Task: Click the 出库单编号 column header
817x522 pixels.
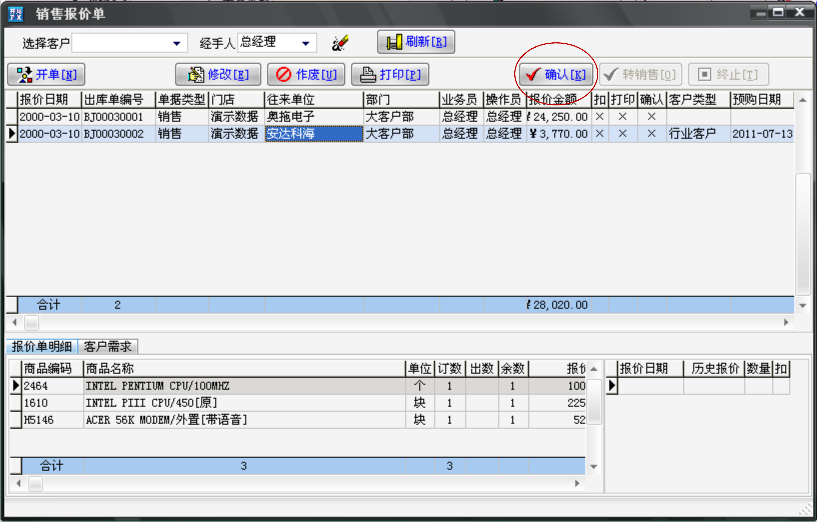Action: click(x=119, y=100)
